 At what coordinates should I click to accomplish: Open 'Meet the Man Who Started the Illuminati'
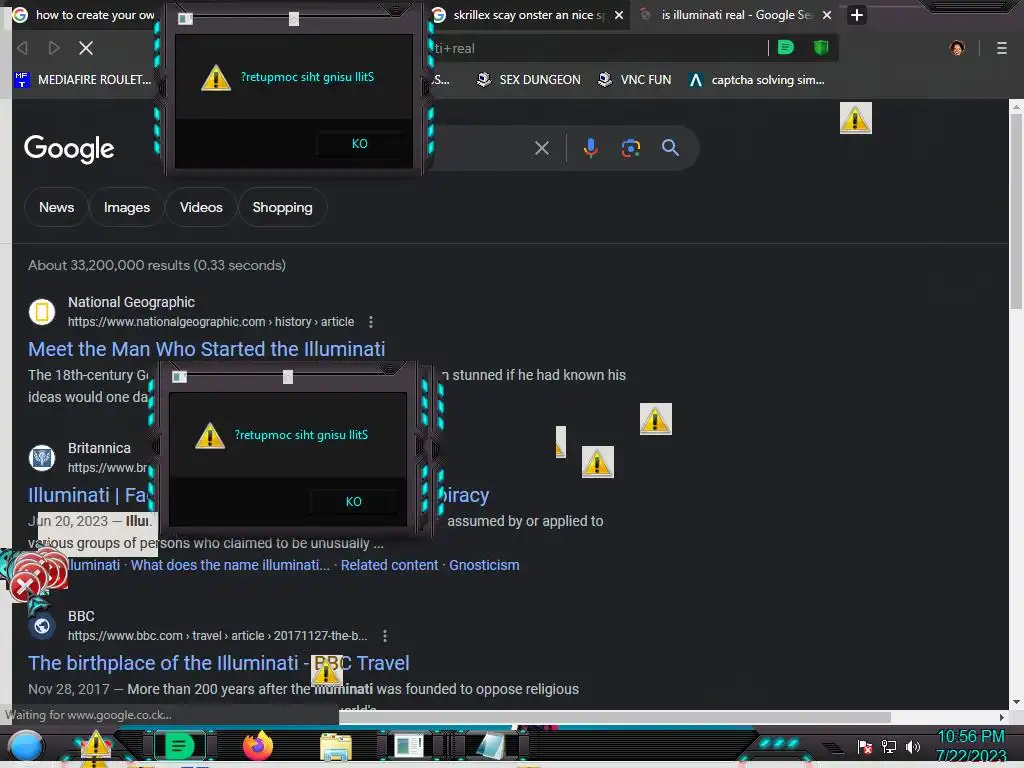click(206, 349)
